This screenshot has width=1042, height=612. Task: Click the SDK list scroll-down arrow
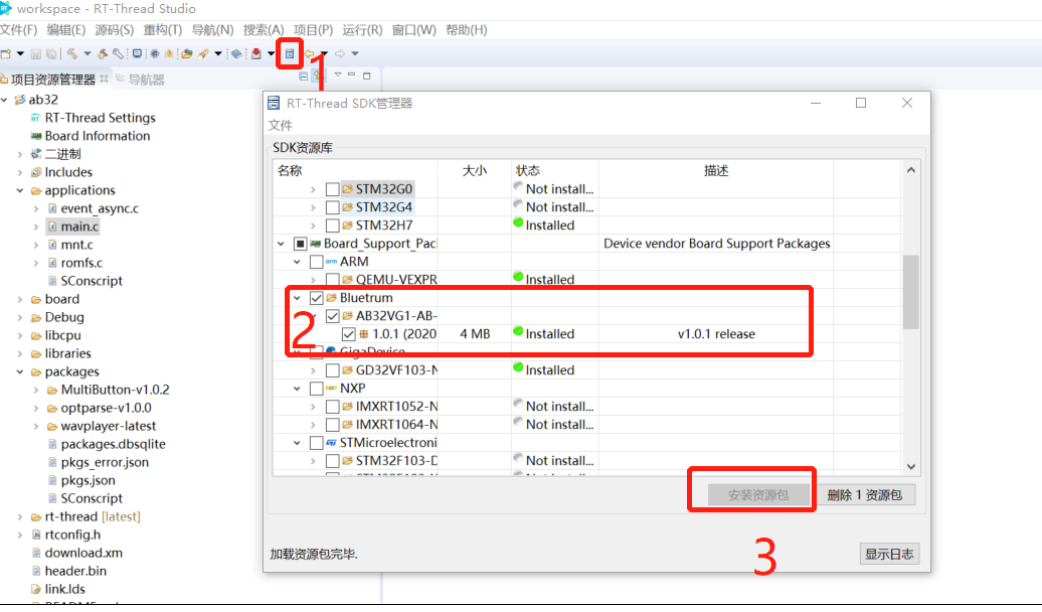tap(910, 466)
